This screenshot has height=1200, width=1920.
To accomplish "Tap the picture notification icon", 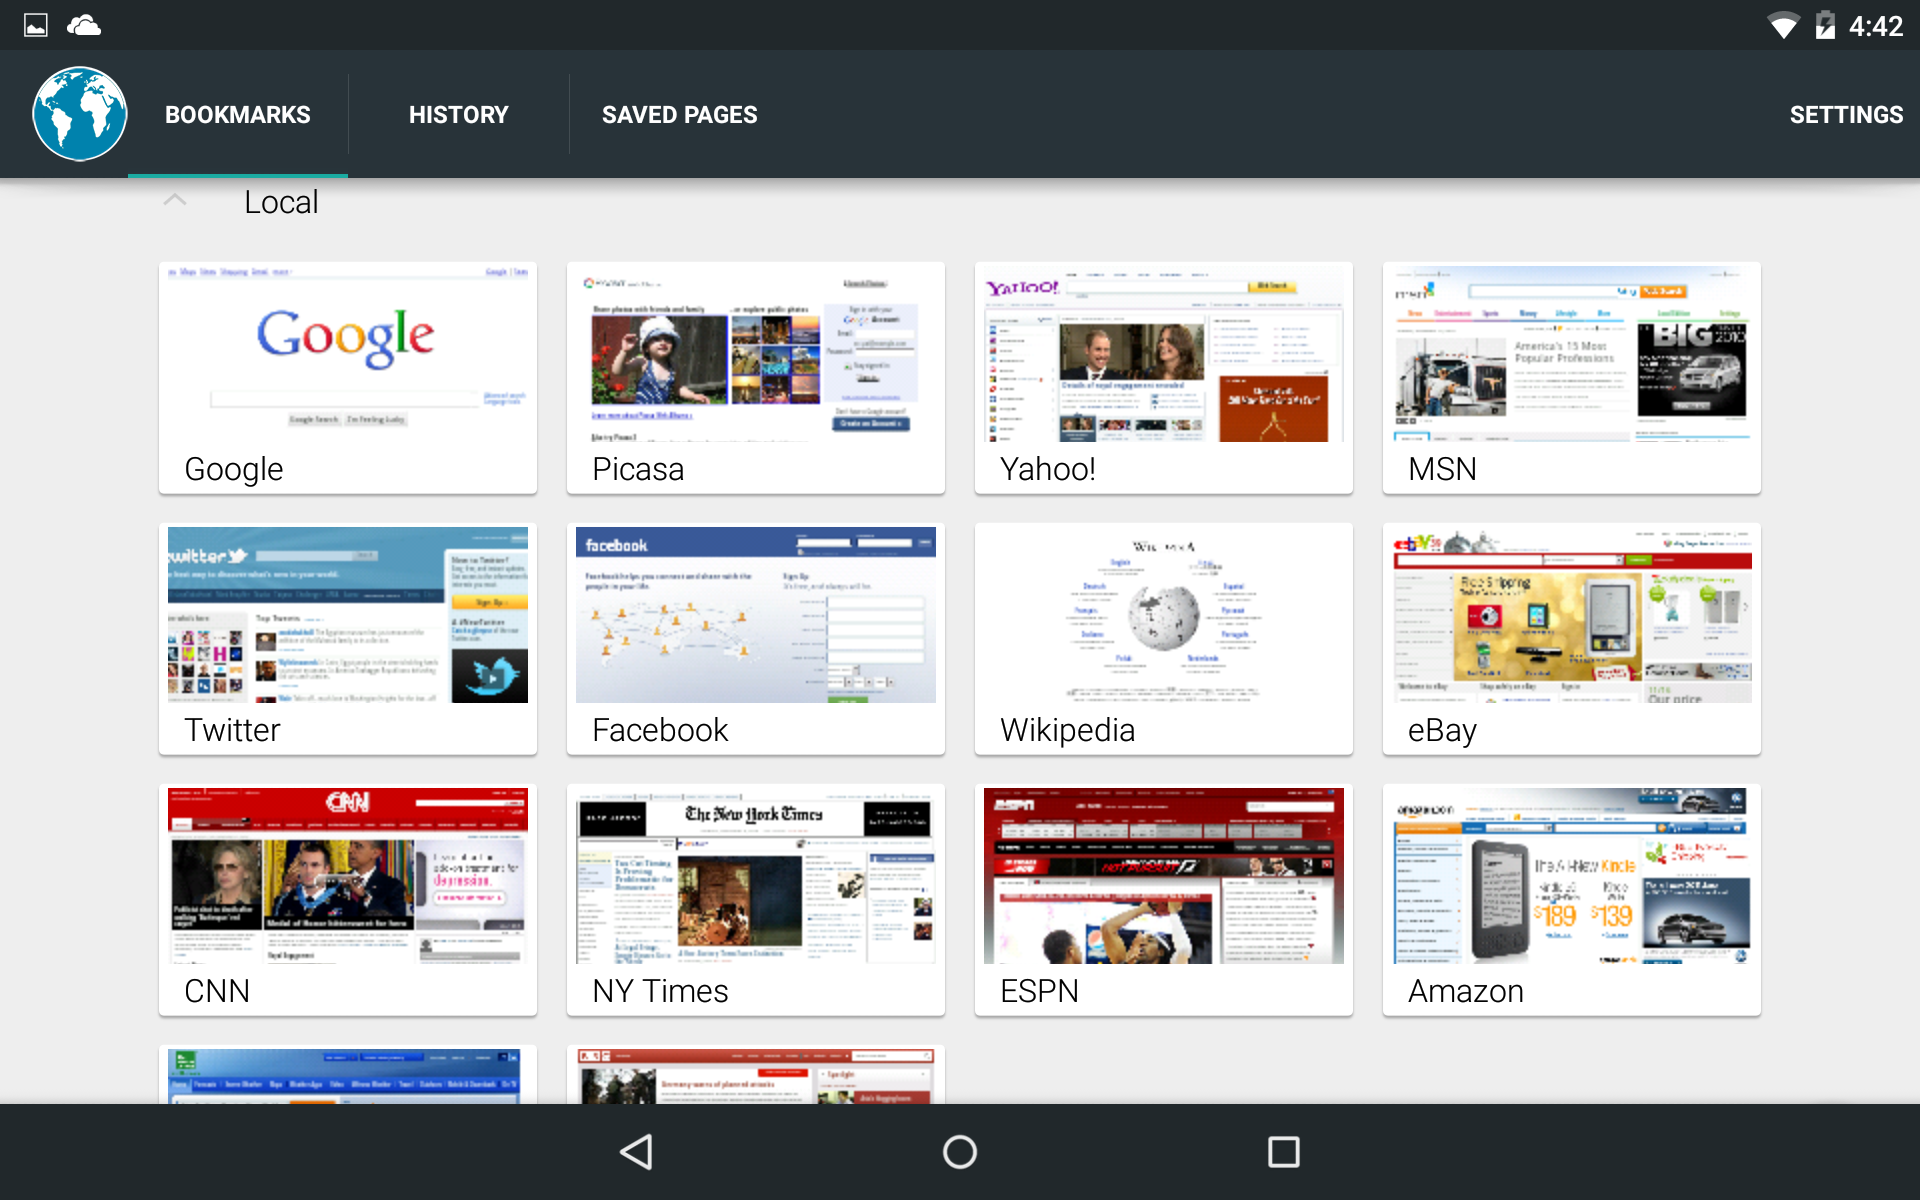I will [36, 25].
